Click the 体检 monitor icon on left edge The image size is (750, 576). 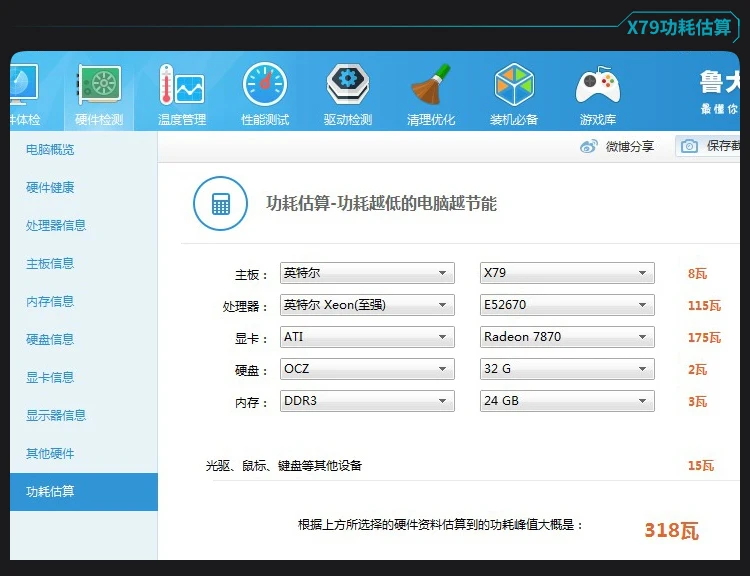[x=23, y=84]
